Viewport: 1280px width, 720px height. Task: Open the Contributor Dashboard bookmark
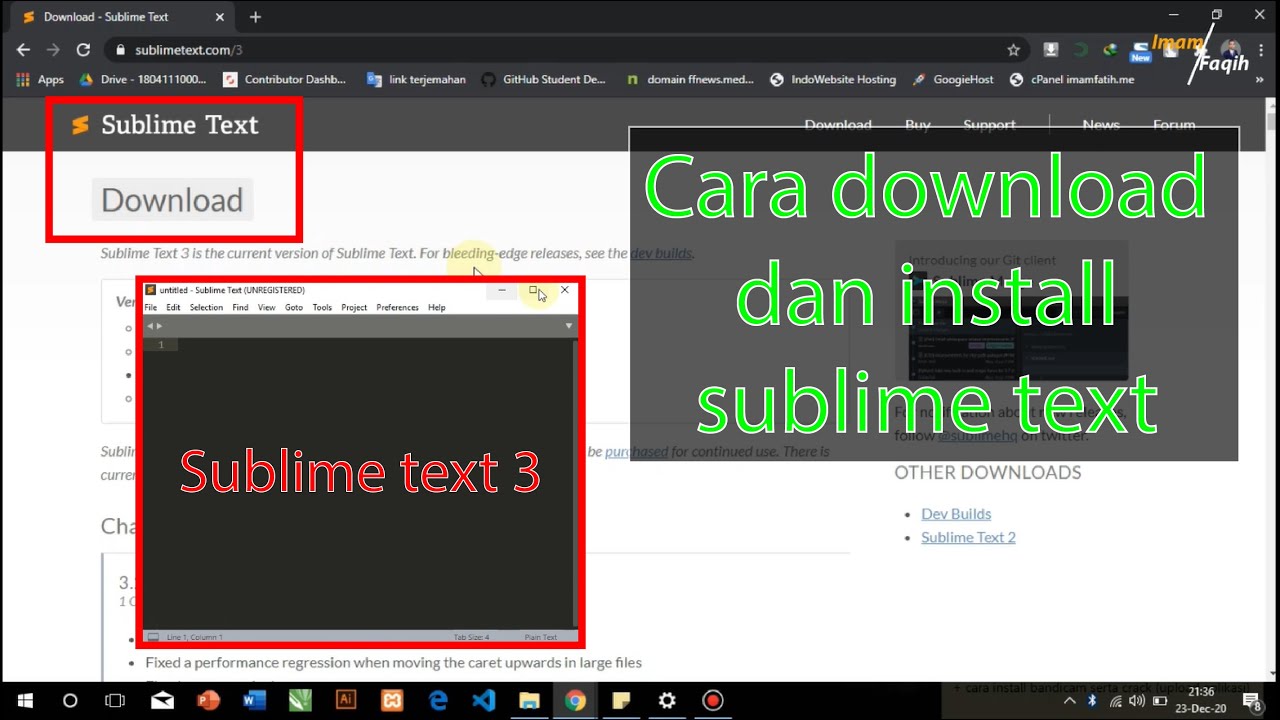point(286,79)
